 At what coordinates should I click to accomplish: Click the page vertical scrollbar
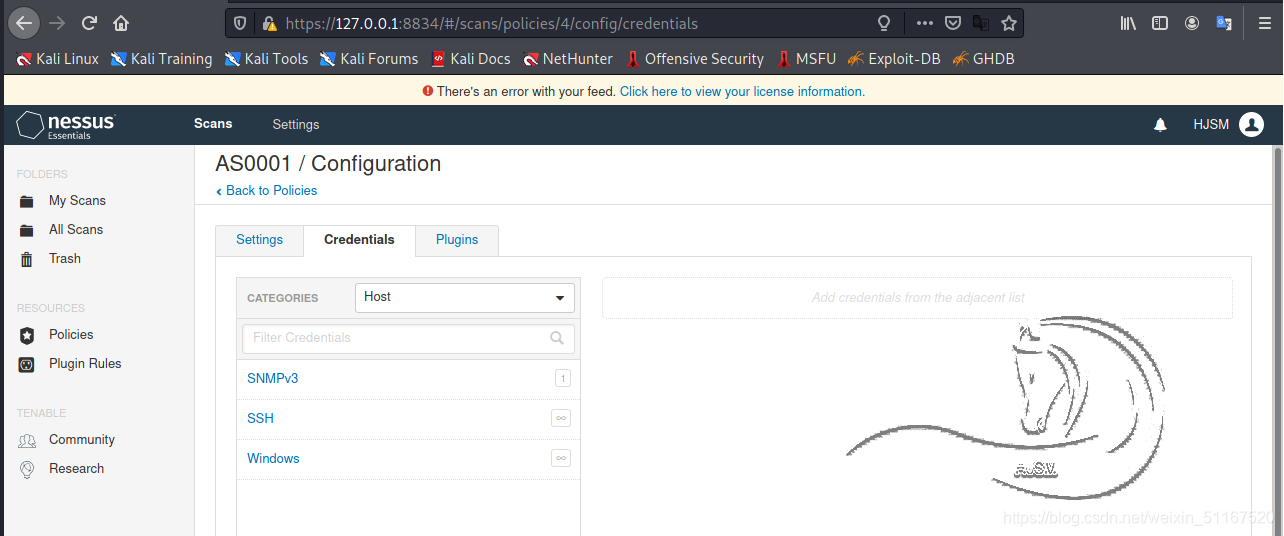[1277, 340]
